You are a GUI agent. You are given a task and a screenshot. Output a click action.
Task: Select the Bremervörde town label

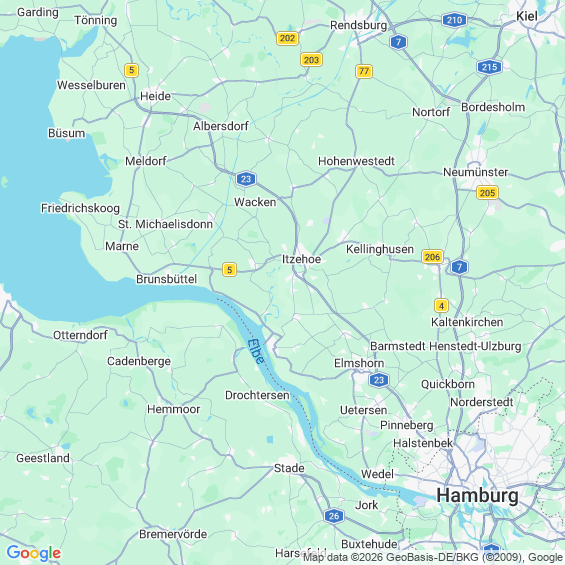[173, 534]
